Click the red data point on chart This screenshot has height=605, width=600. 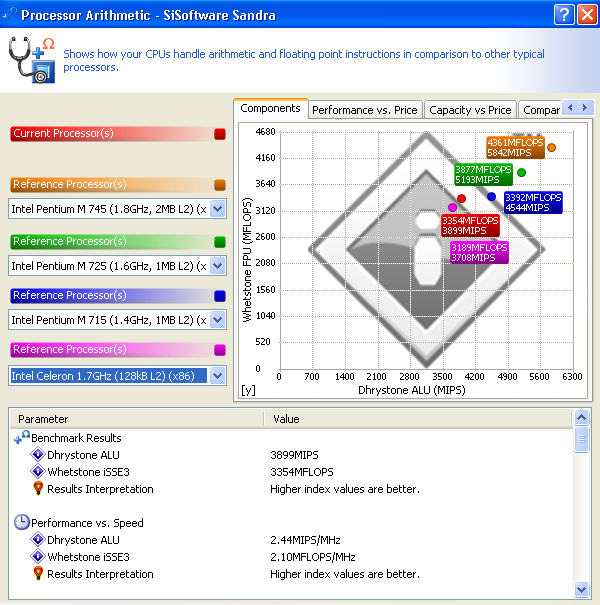(461, 198)
